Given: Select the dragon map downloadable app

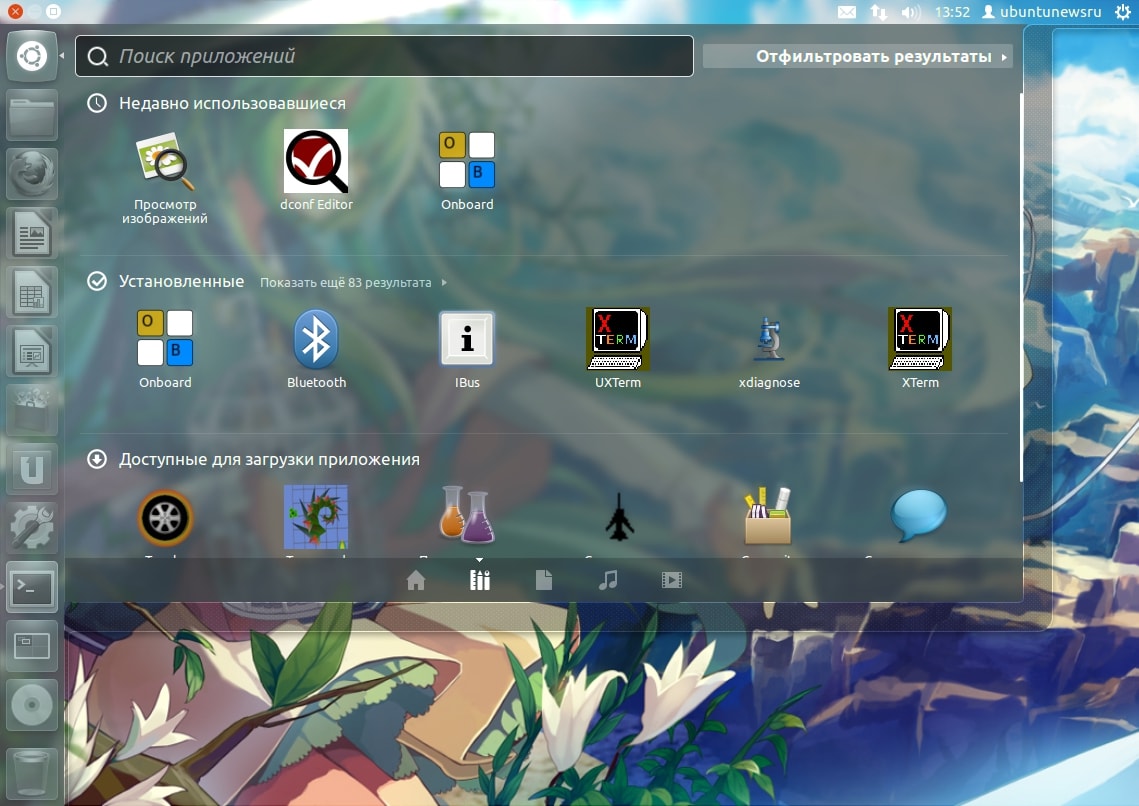Looking at the screenshot, I should click(x=316, y=517).
